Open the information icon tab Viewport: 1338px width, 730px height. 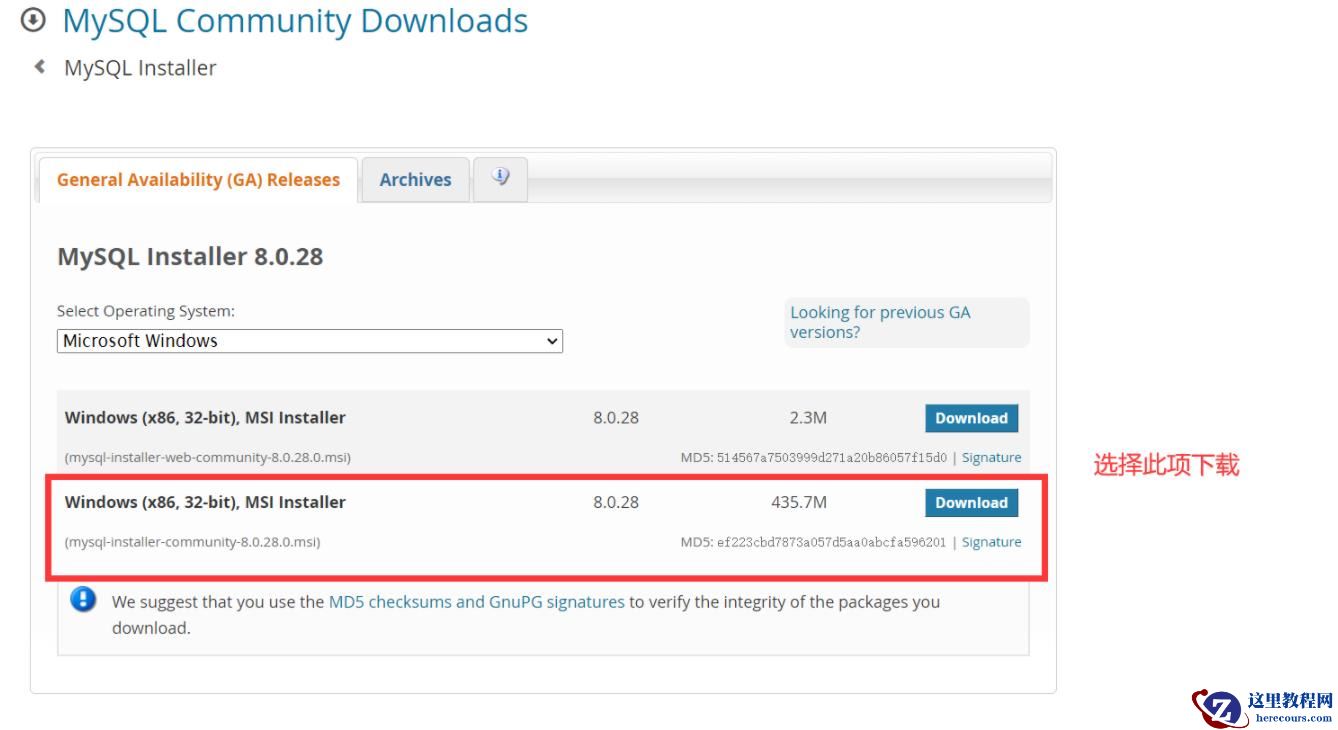501,178
